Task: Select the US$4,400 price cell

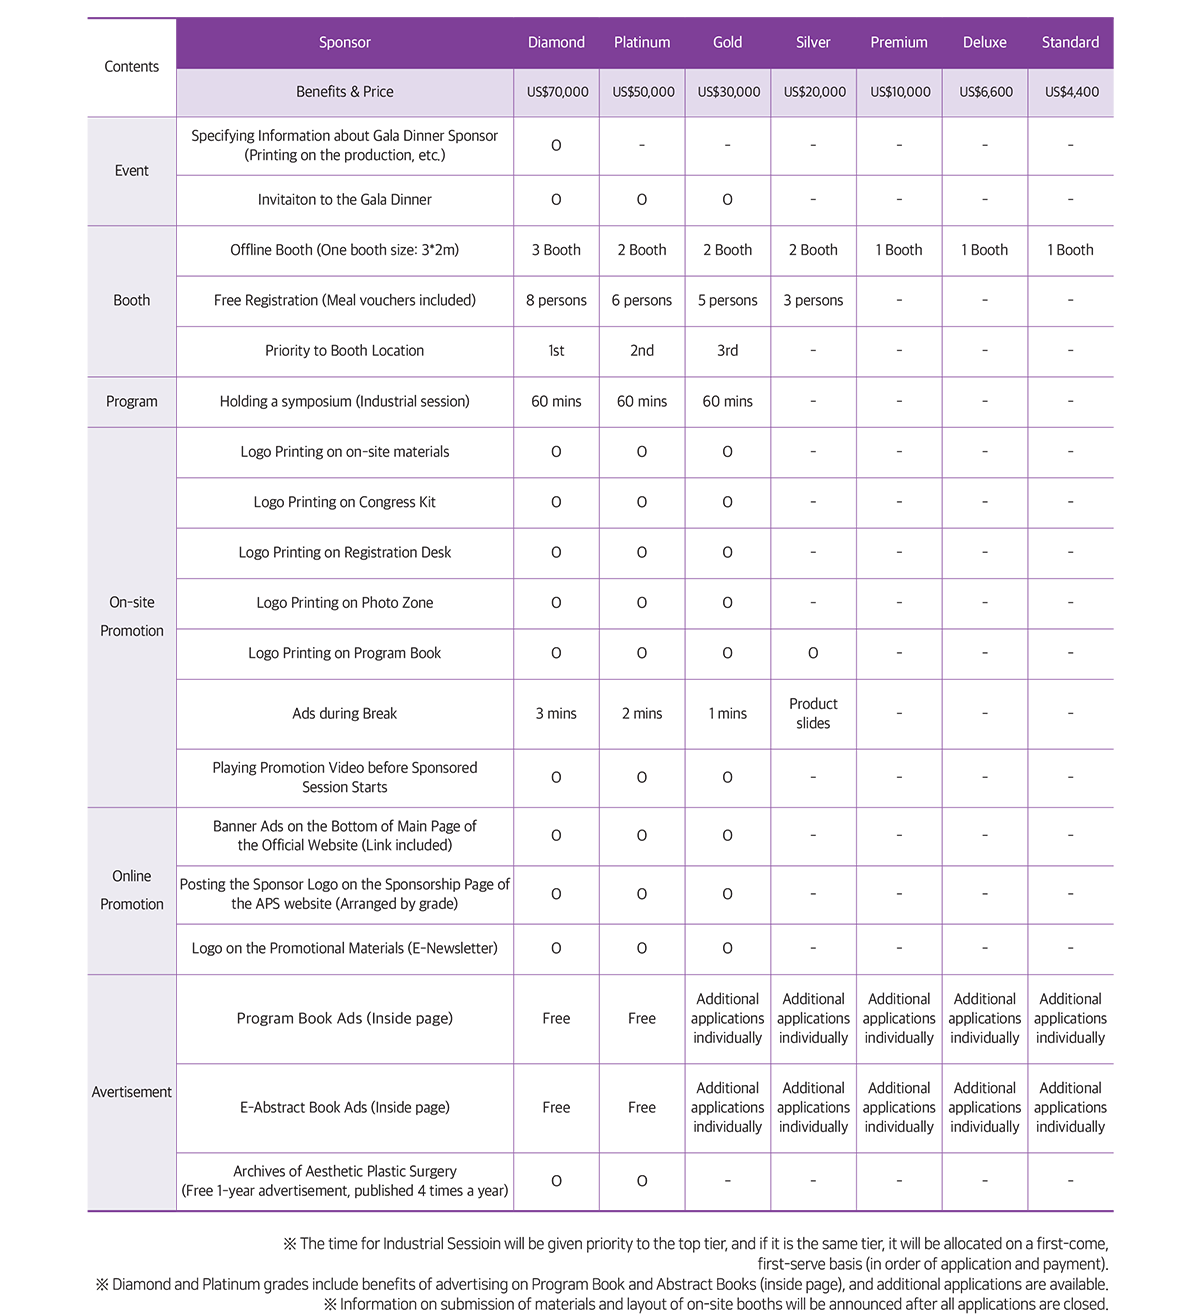Action: (1071, 92)
